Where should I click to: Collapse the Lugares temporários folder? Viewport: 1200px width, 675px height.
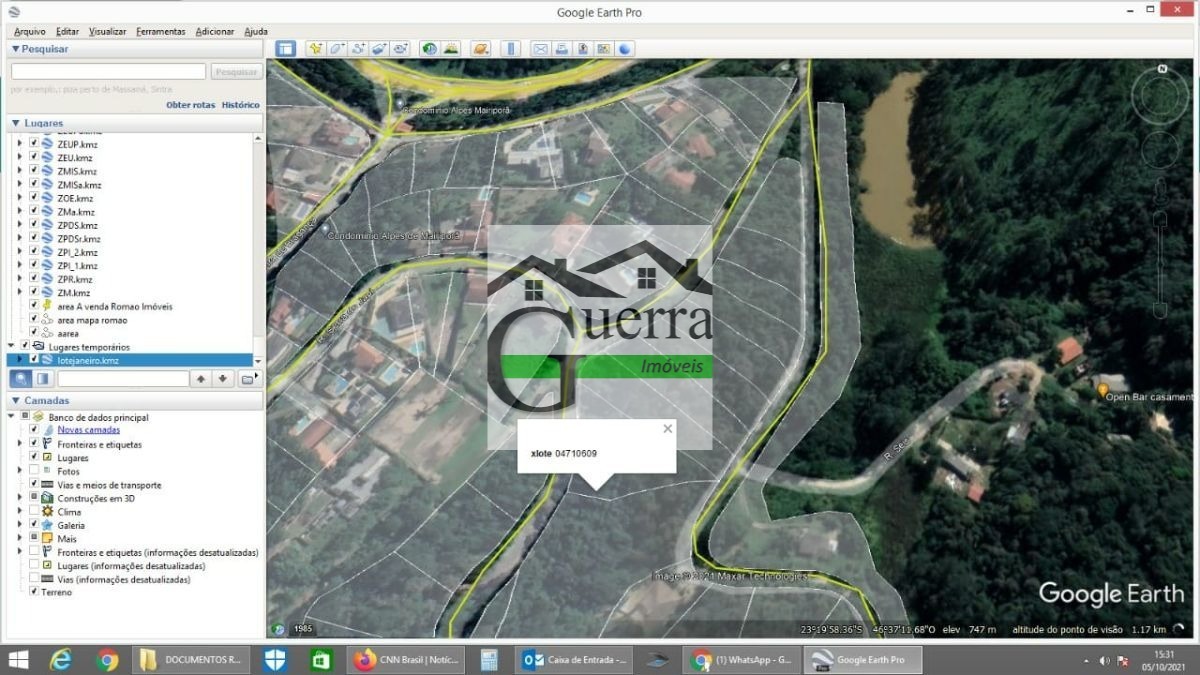coord(12,346)
